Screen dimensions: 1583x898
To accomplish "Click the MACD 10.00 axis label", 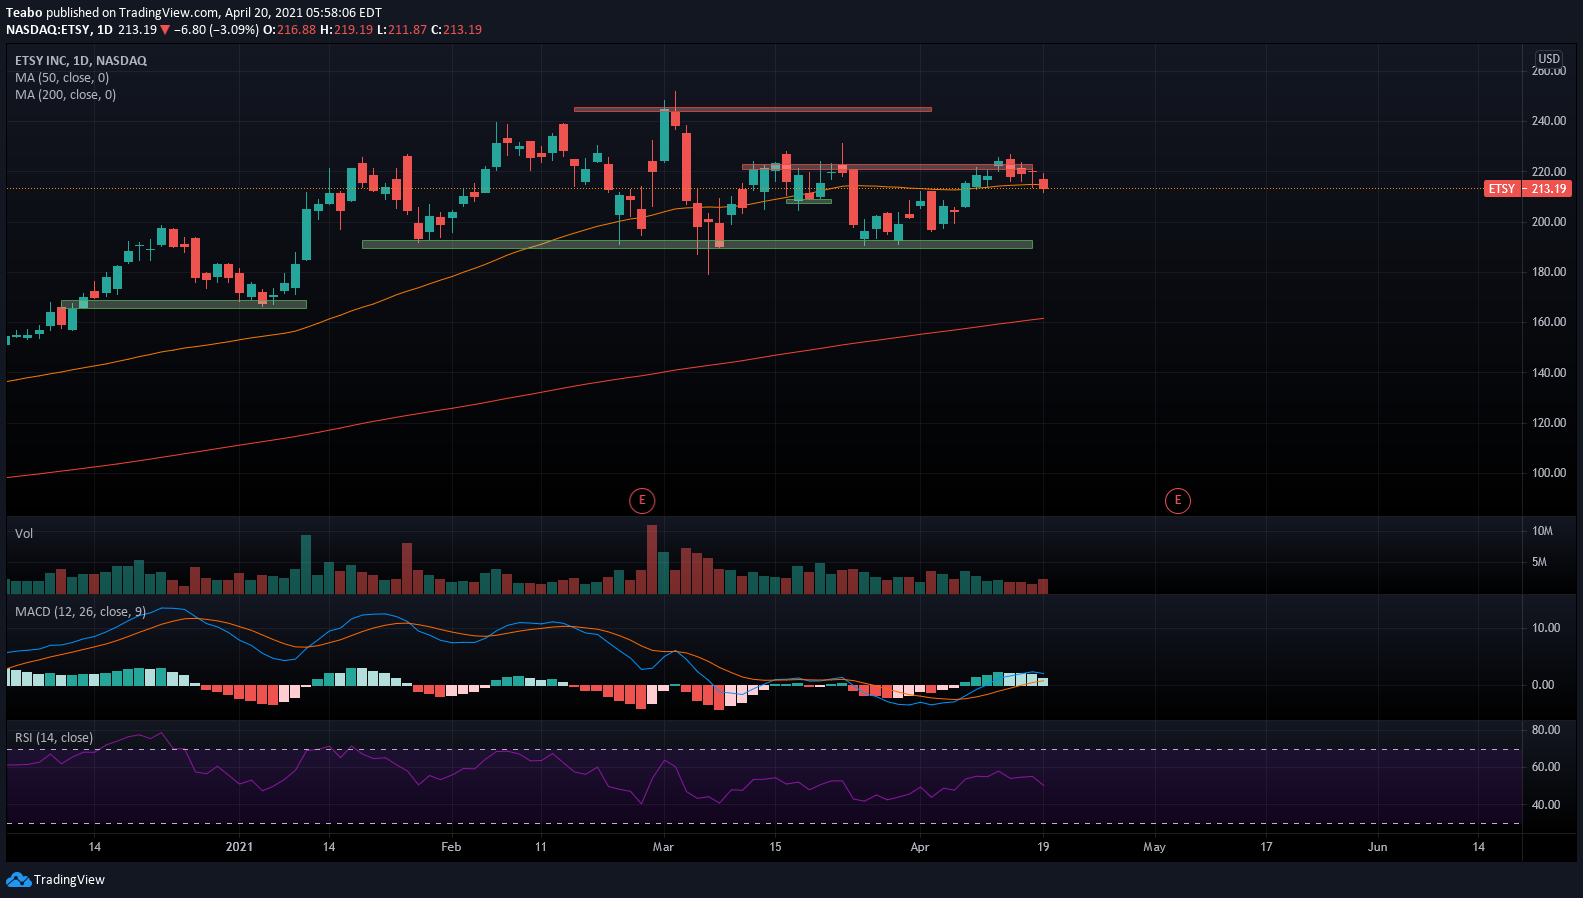I will point(1546,628).
